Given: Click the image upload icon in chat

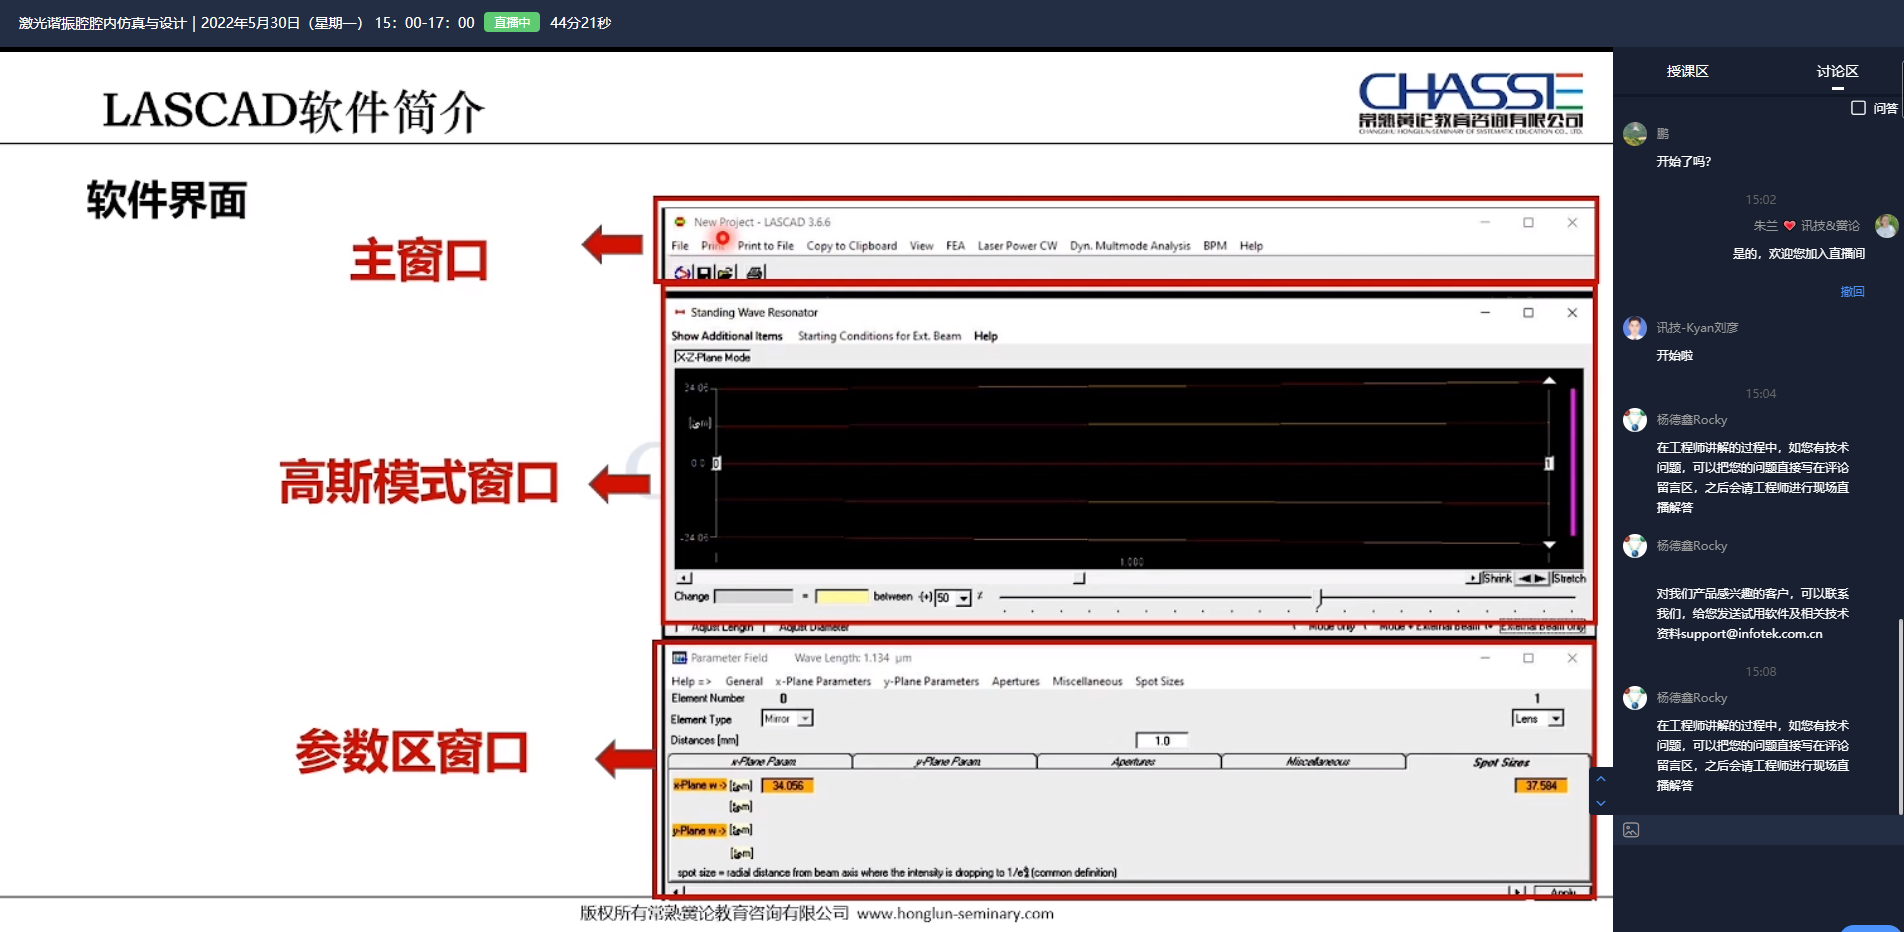Looking at the screenshot, I should pyautogui.click(x=1631, y=830).
